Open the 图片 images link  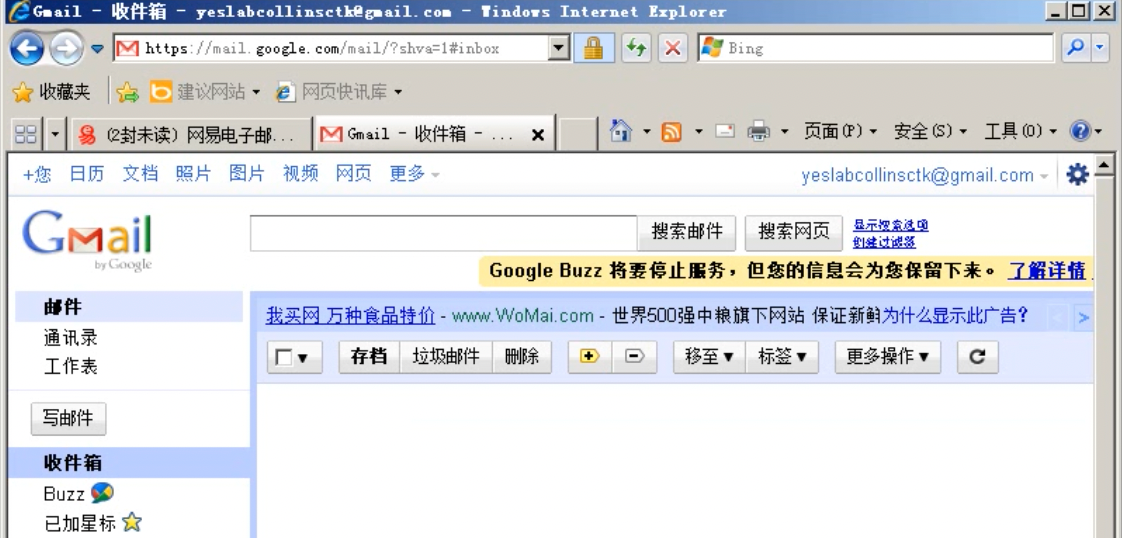(x=247, y=174)
